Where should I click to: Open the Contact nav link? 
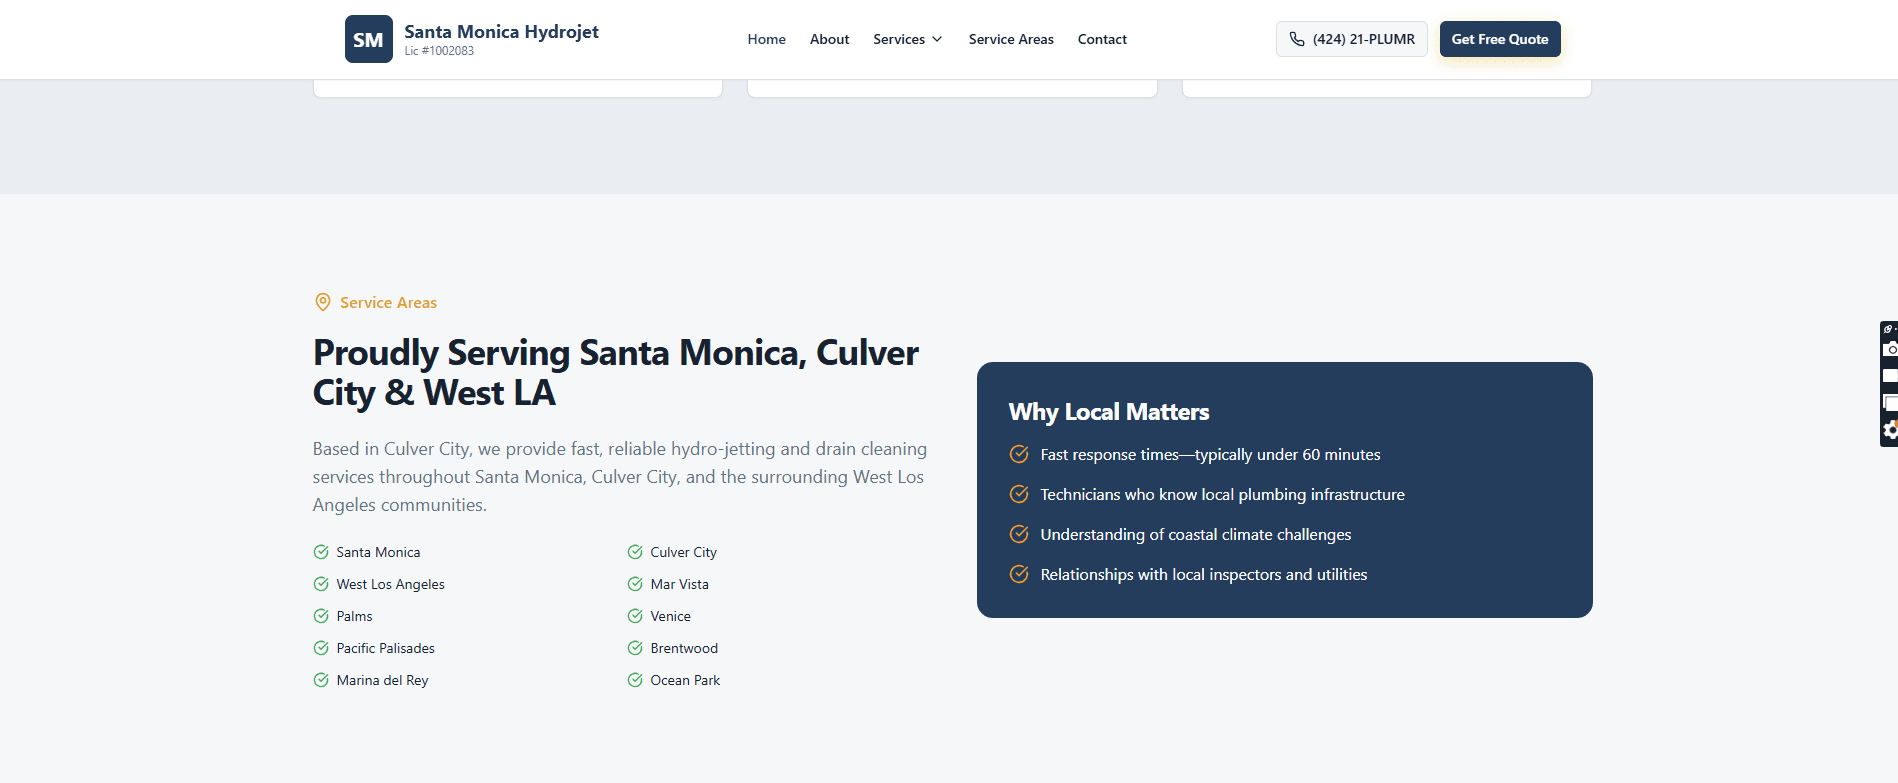(x=1102, y=39)
